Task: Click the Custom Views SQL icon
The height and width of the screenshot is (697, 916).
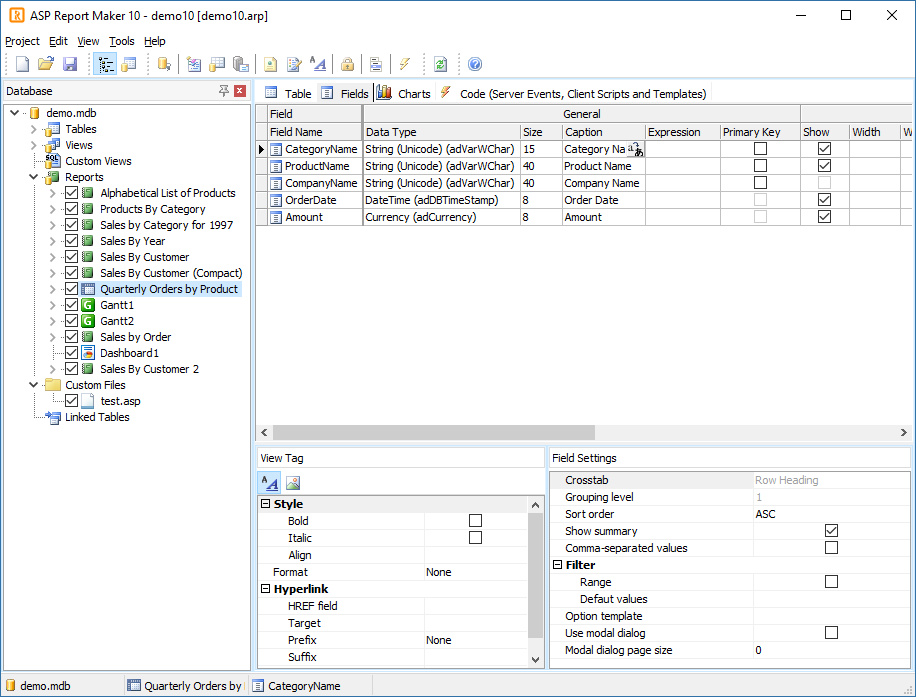Action: (53, 161)
